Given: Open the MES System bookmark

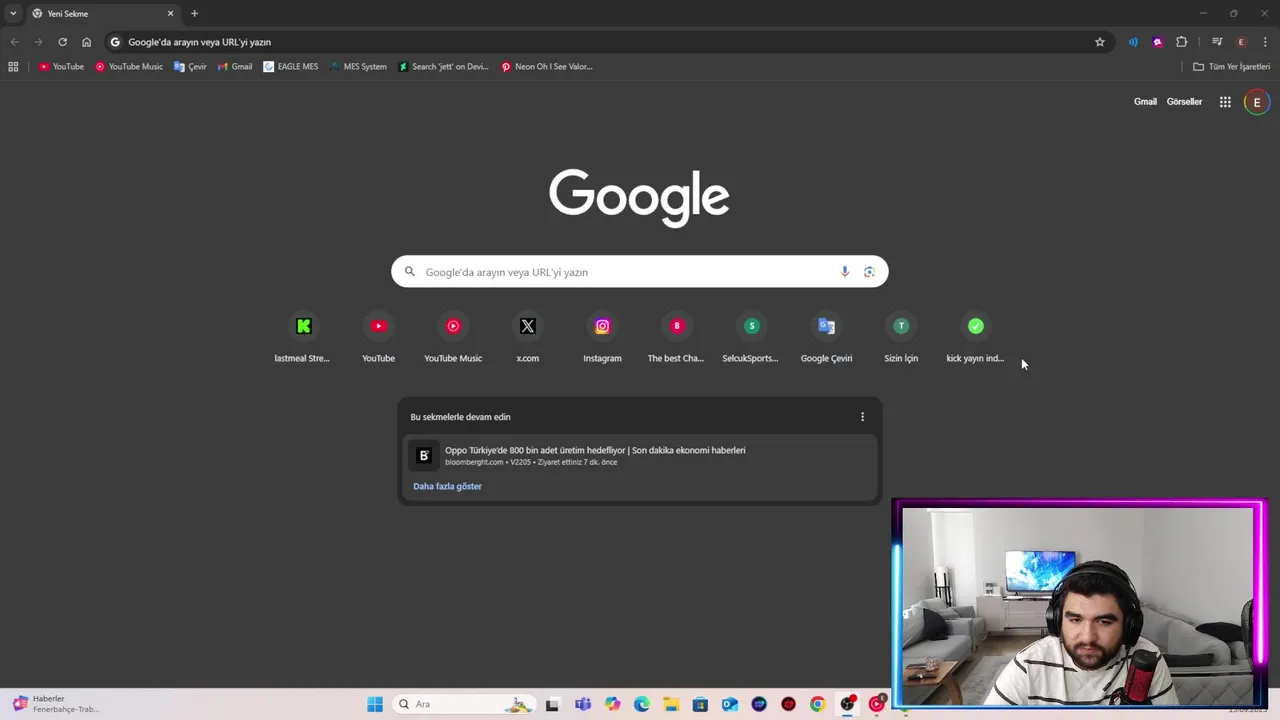Looking at the screenshot, I should coord(358,67).
